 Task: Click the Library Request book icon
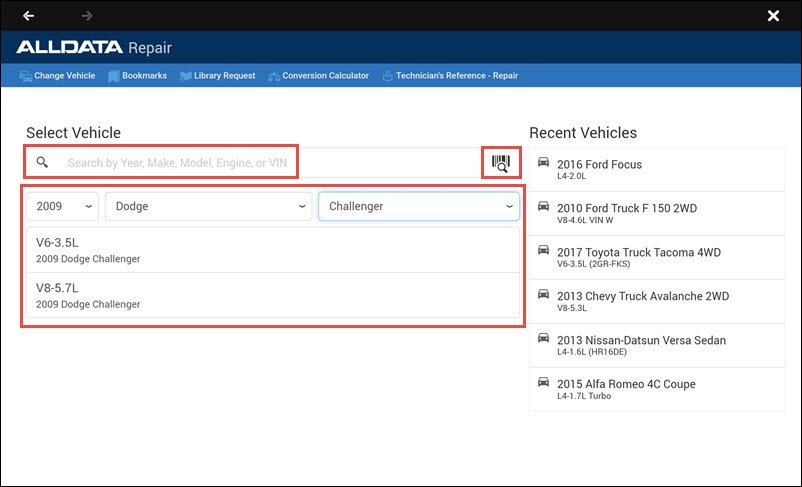pyautogui.click(x=185, y=76)
